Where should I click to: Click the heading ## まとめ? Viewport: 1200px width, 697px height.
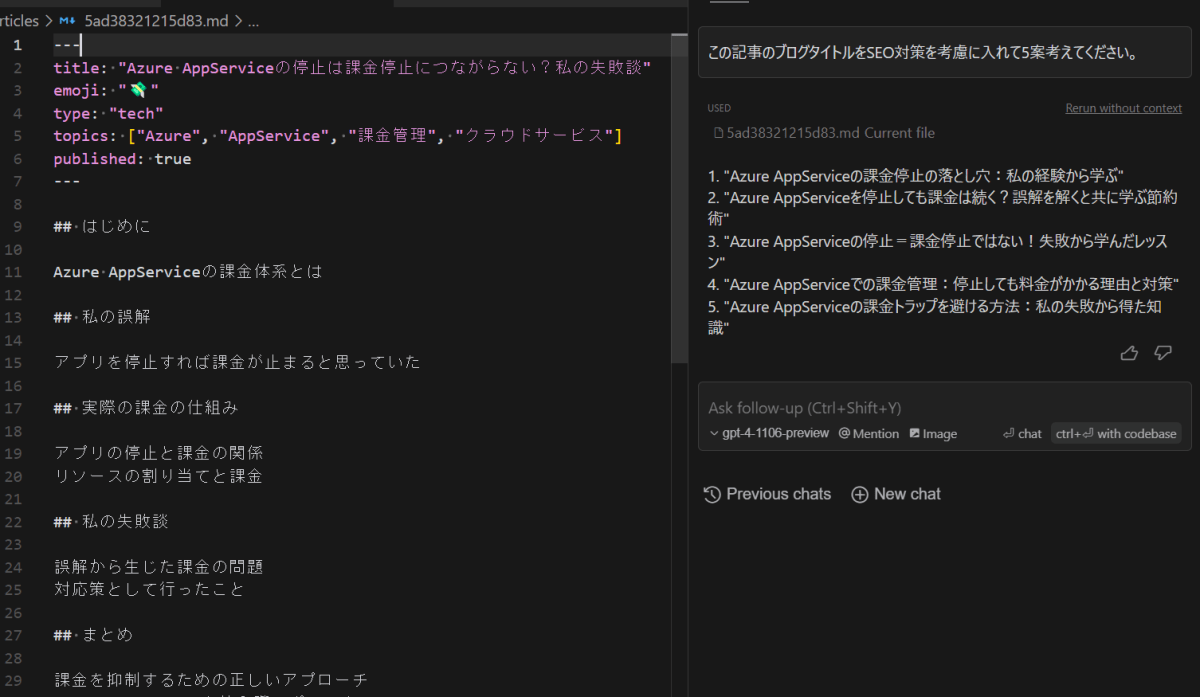[x=93, y=635]
